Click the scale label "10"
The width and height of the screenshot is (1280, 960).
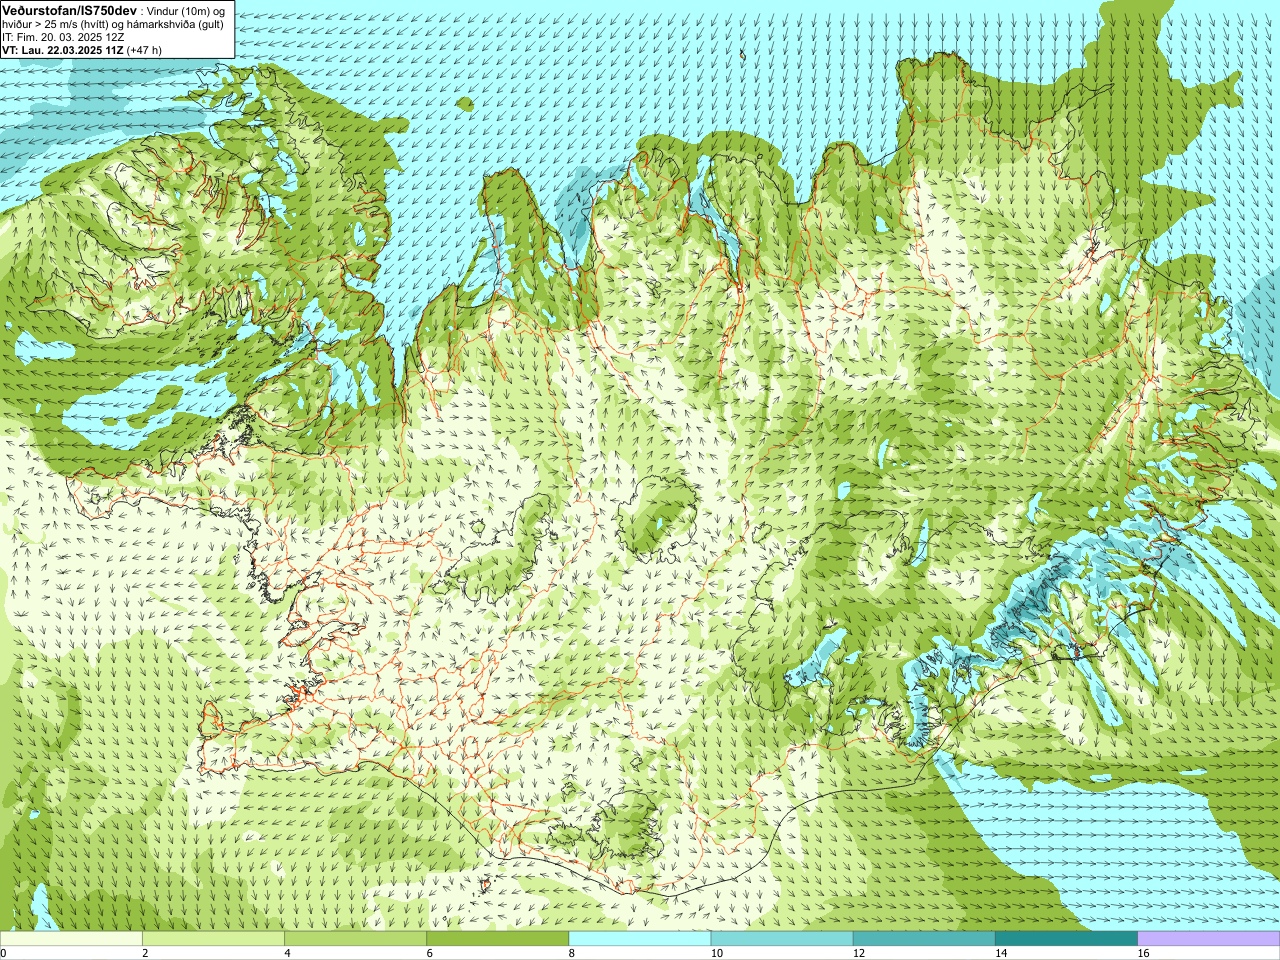click(x=717, y=953)
